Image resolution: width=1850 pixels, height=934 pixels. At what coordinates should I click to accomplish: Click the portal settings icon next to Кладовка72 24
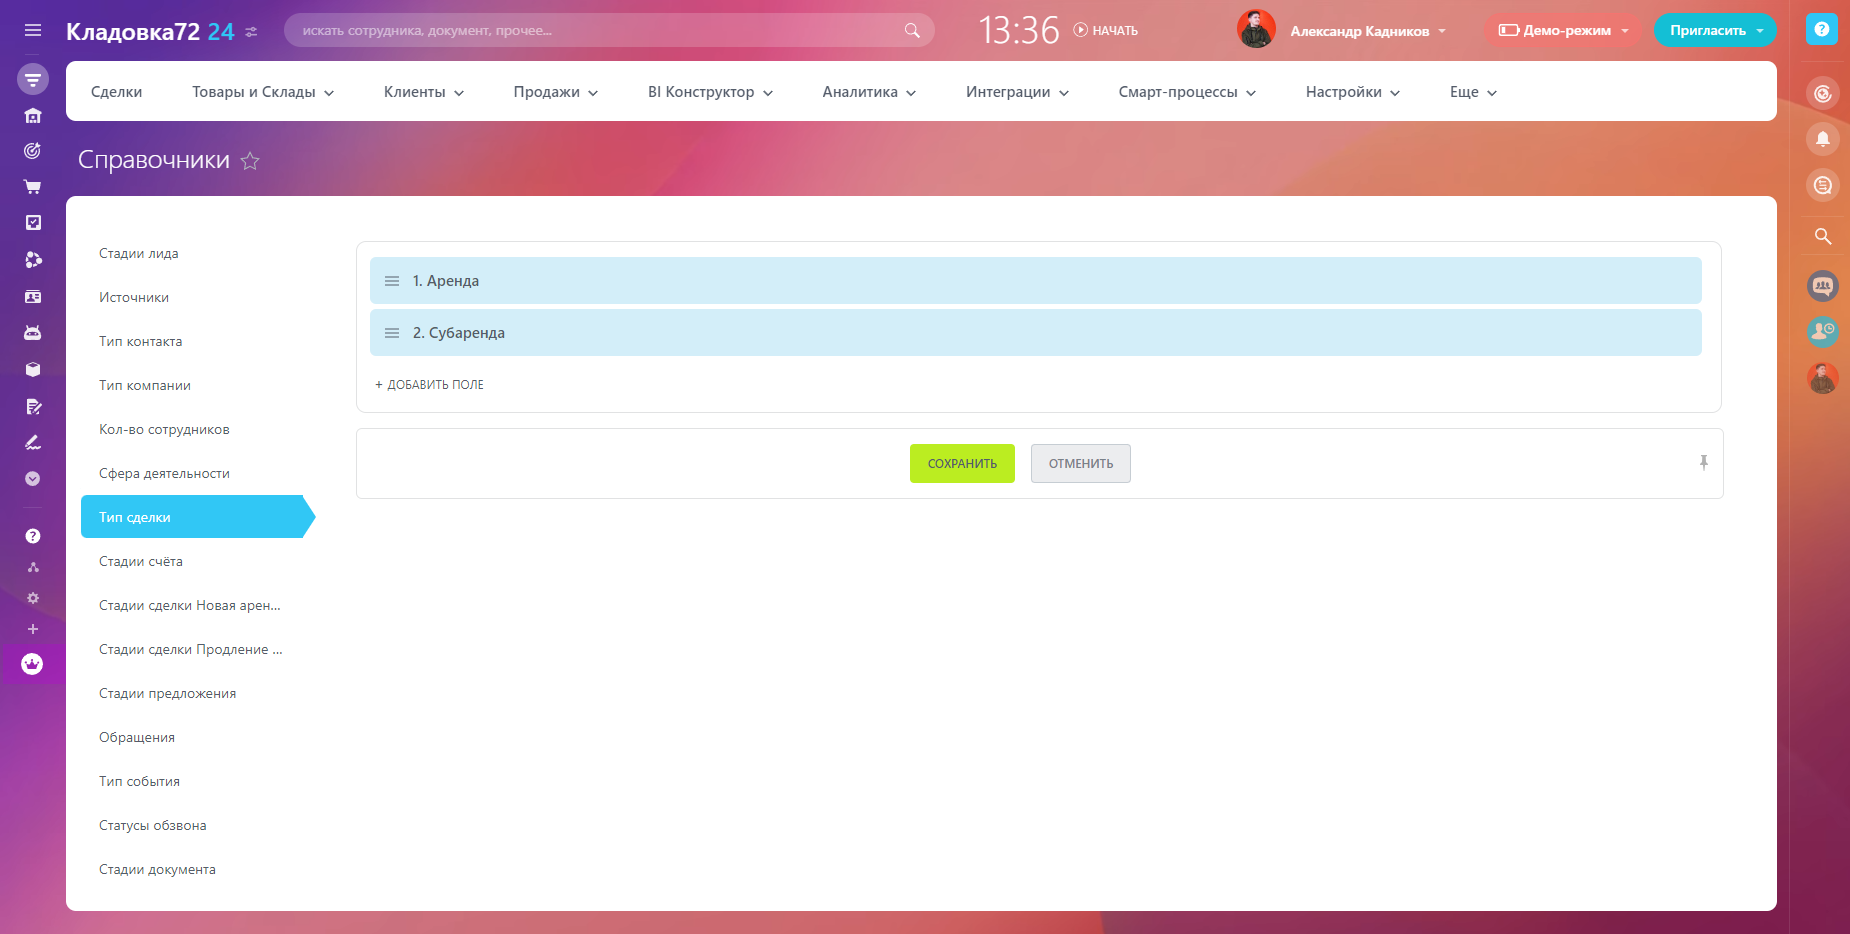click(251, 32)
